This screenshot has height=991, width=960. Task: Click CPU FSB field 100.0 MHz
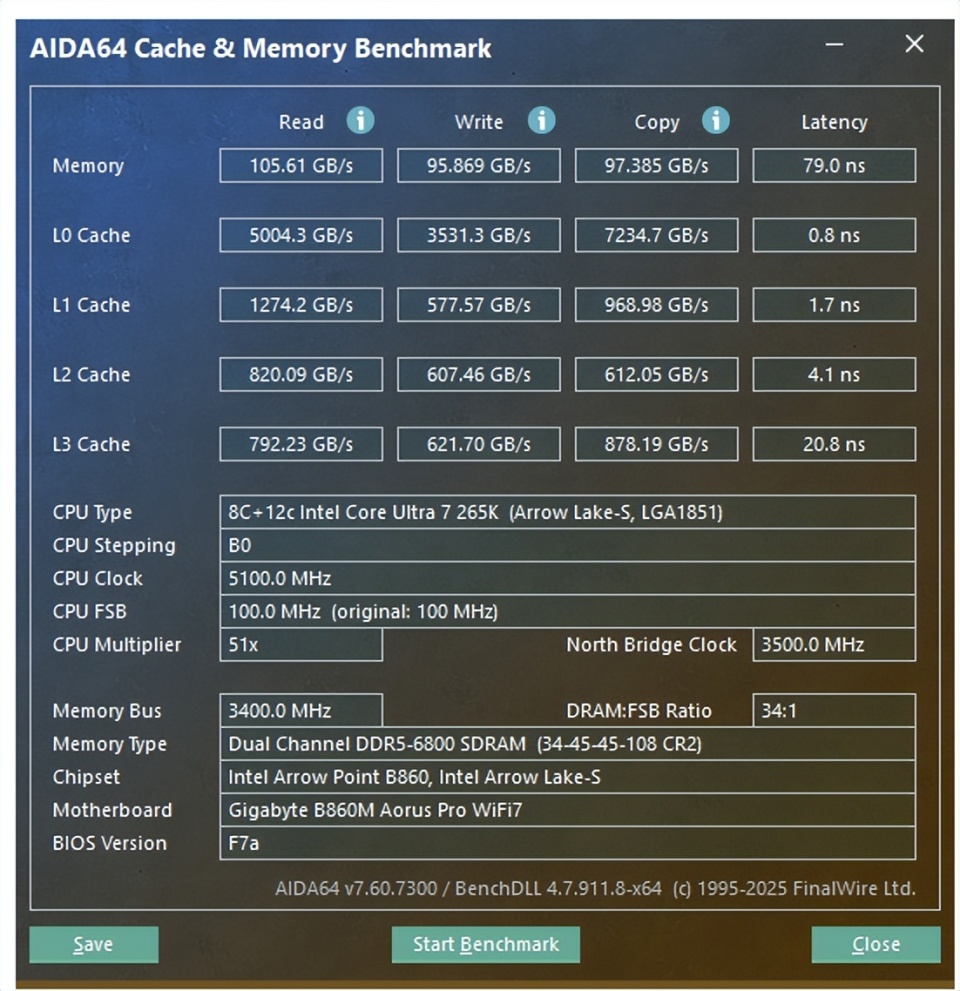coord(568,611)
